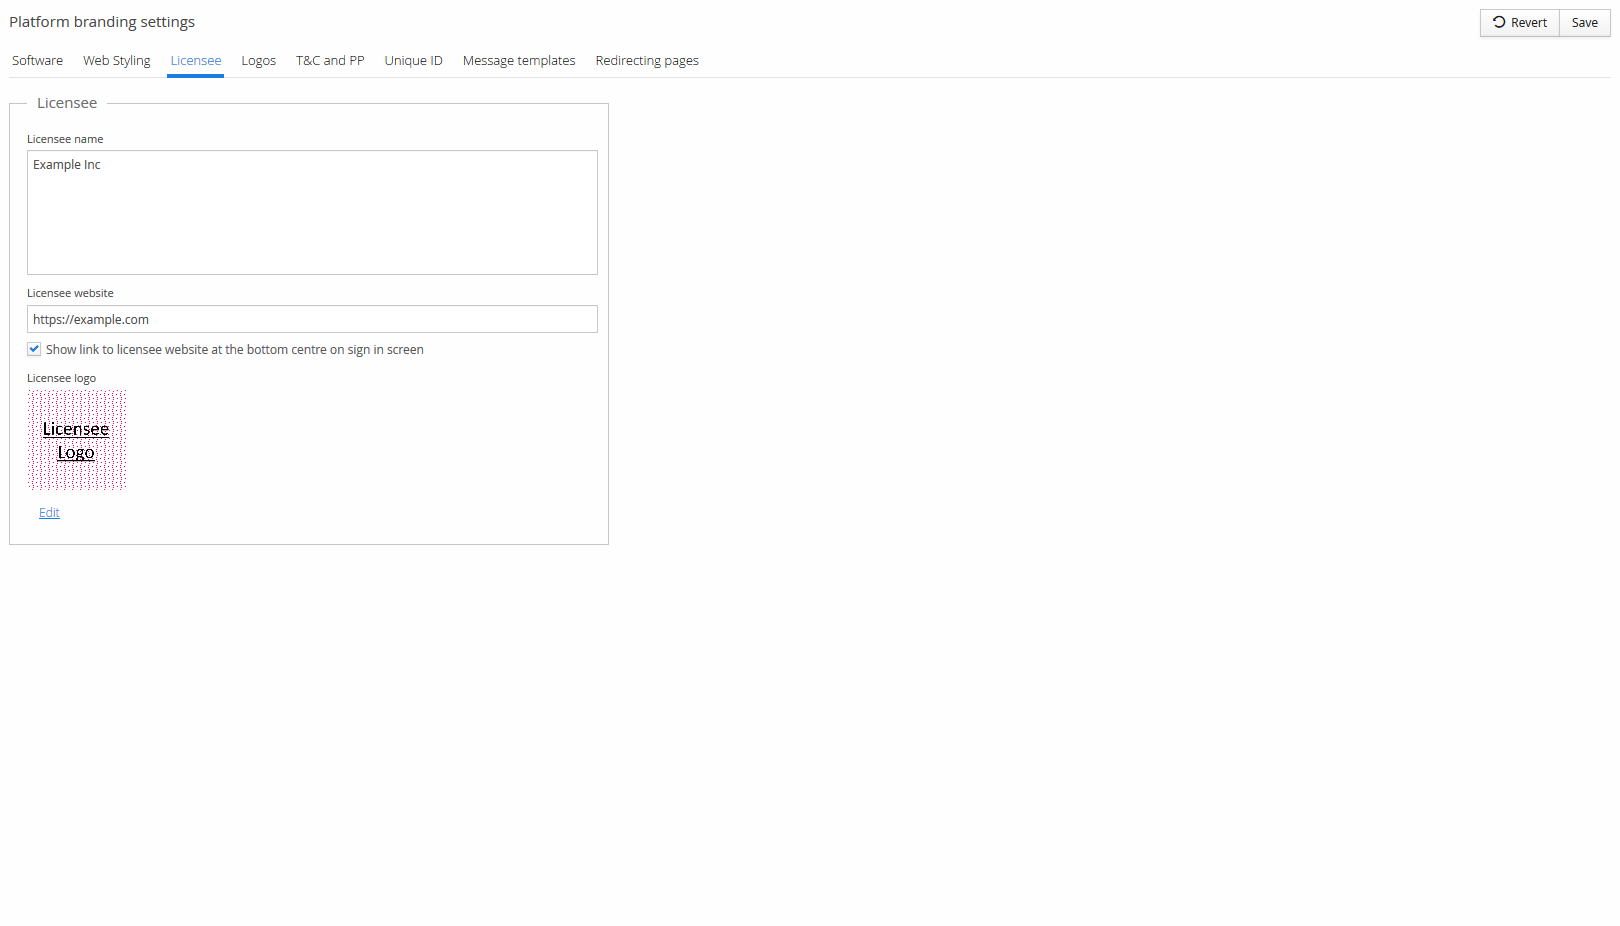Click the Revert arrow icon
The height and width of the screenshot is (926, 1620).
[x=1498, y=22]
